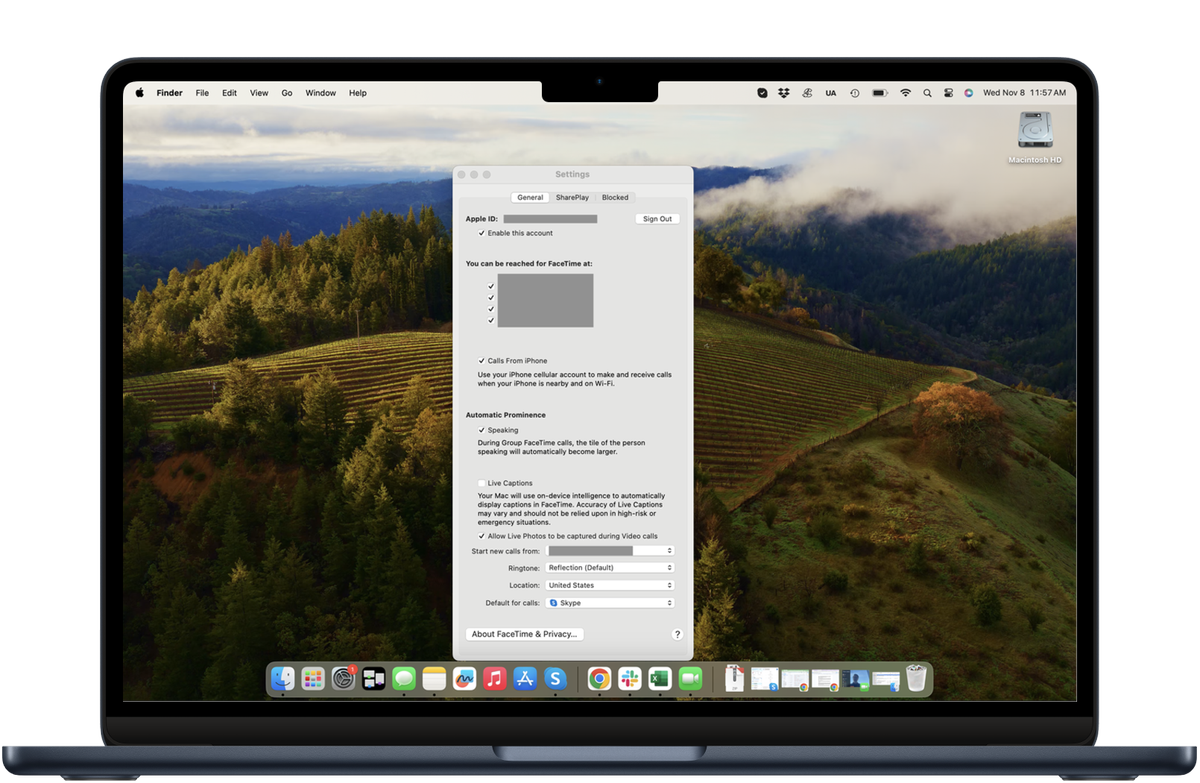Open Spotlight search from the menu bar
The height and width of the screenshot is (783, 1200).
coord(927,92)
